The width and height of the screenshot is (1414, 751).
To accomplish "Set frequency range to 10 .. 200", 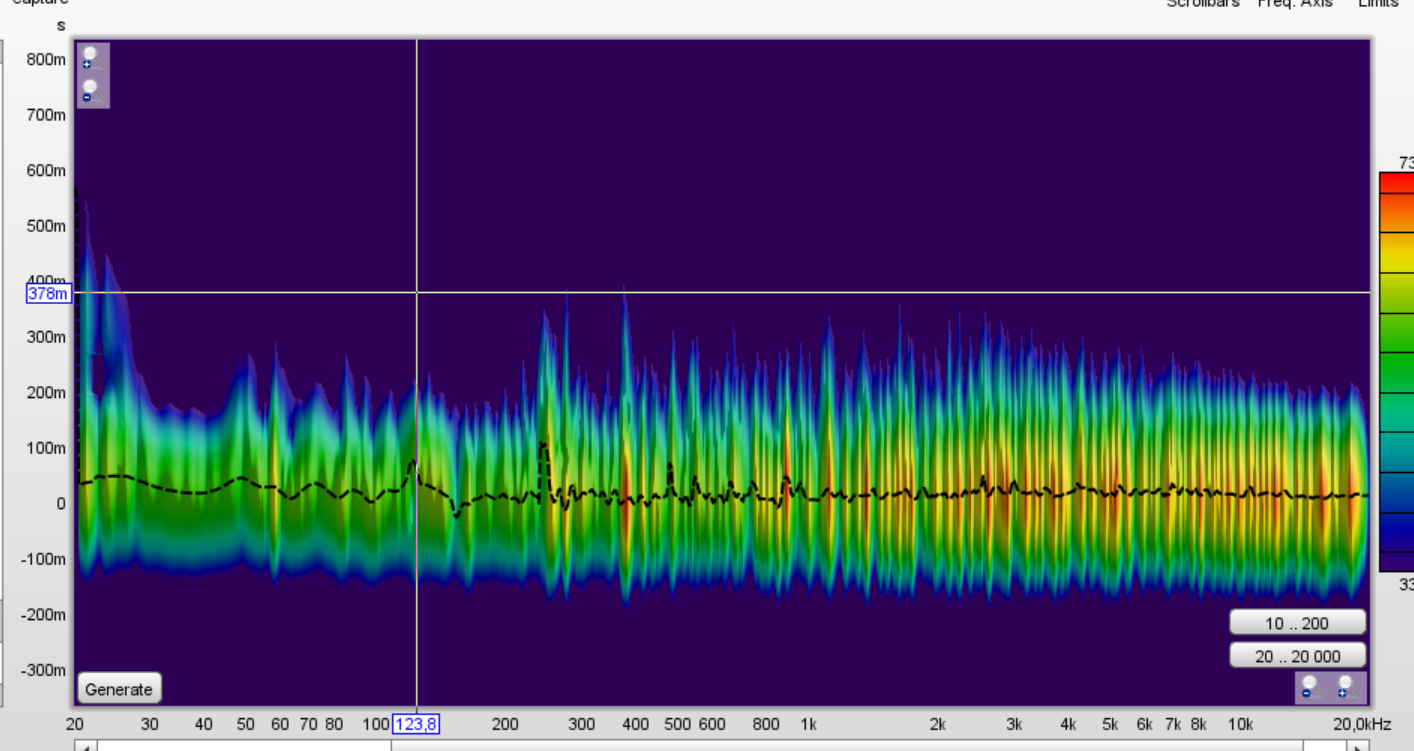I will [1297, 623].
